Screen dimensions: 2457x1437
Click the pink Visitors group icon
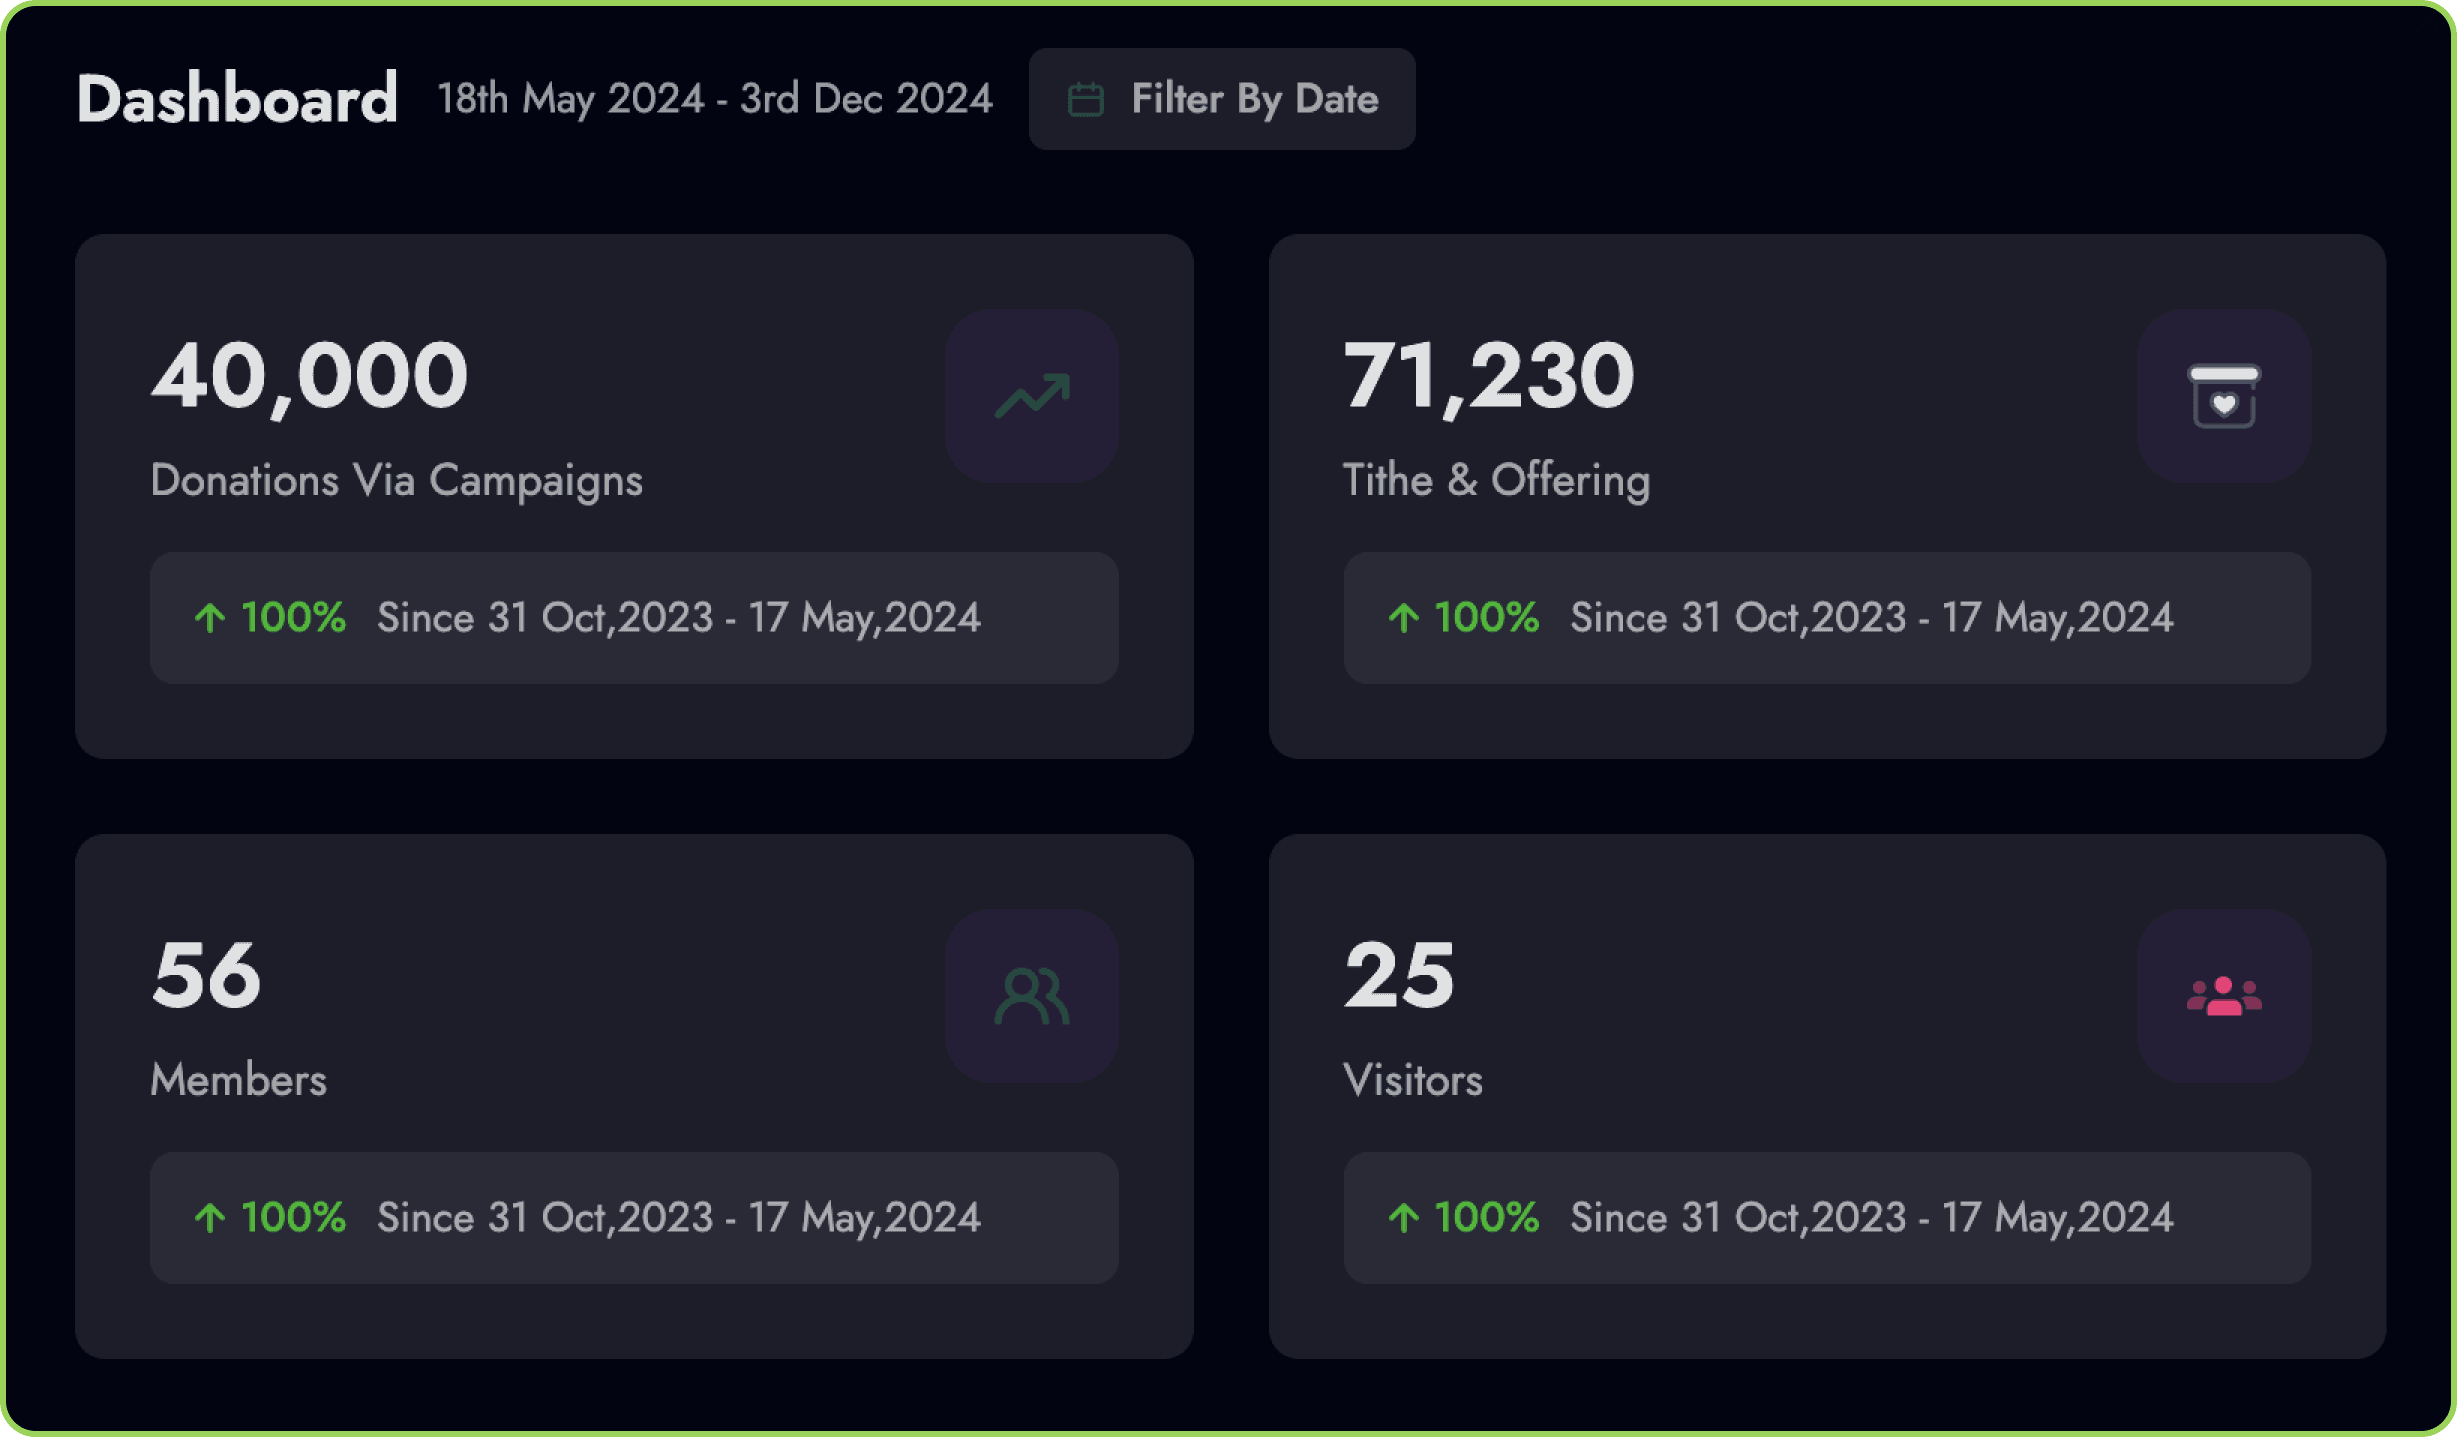point(2223,996)
